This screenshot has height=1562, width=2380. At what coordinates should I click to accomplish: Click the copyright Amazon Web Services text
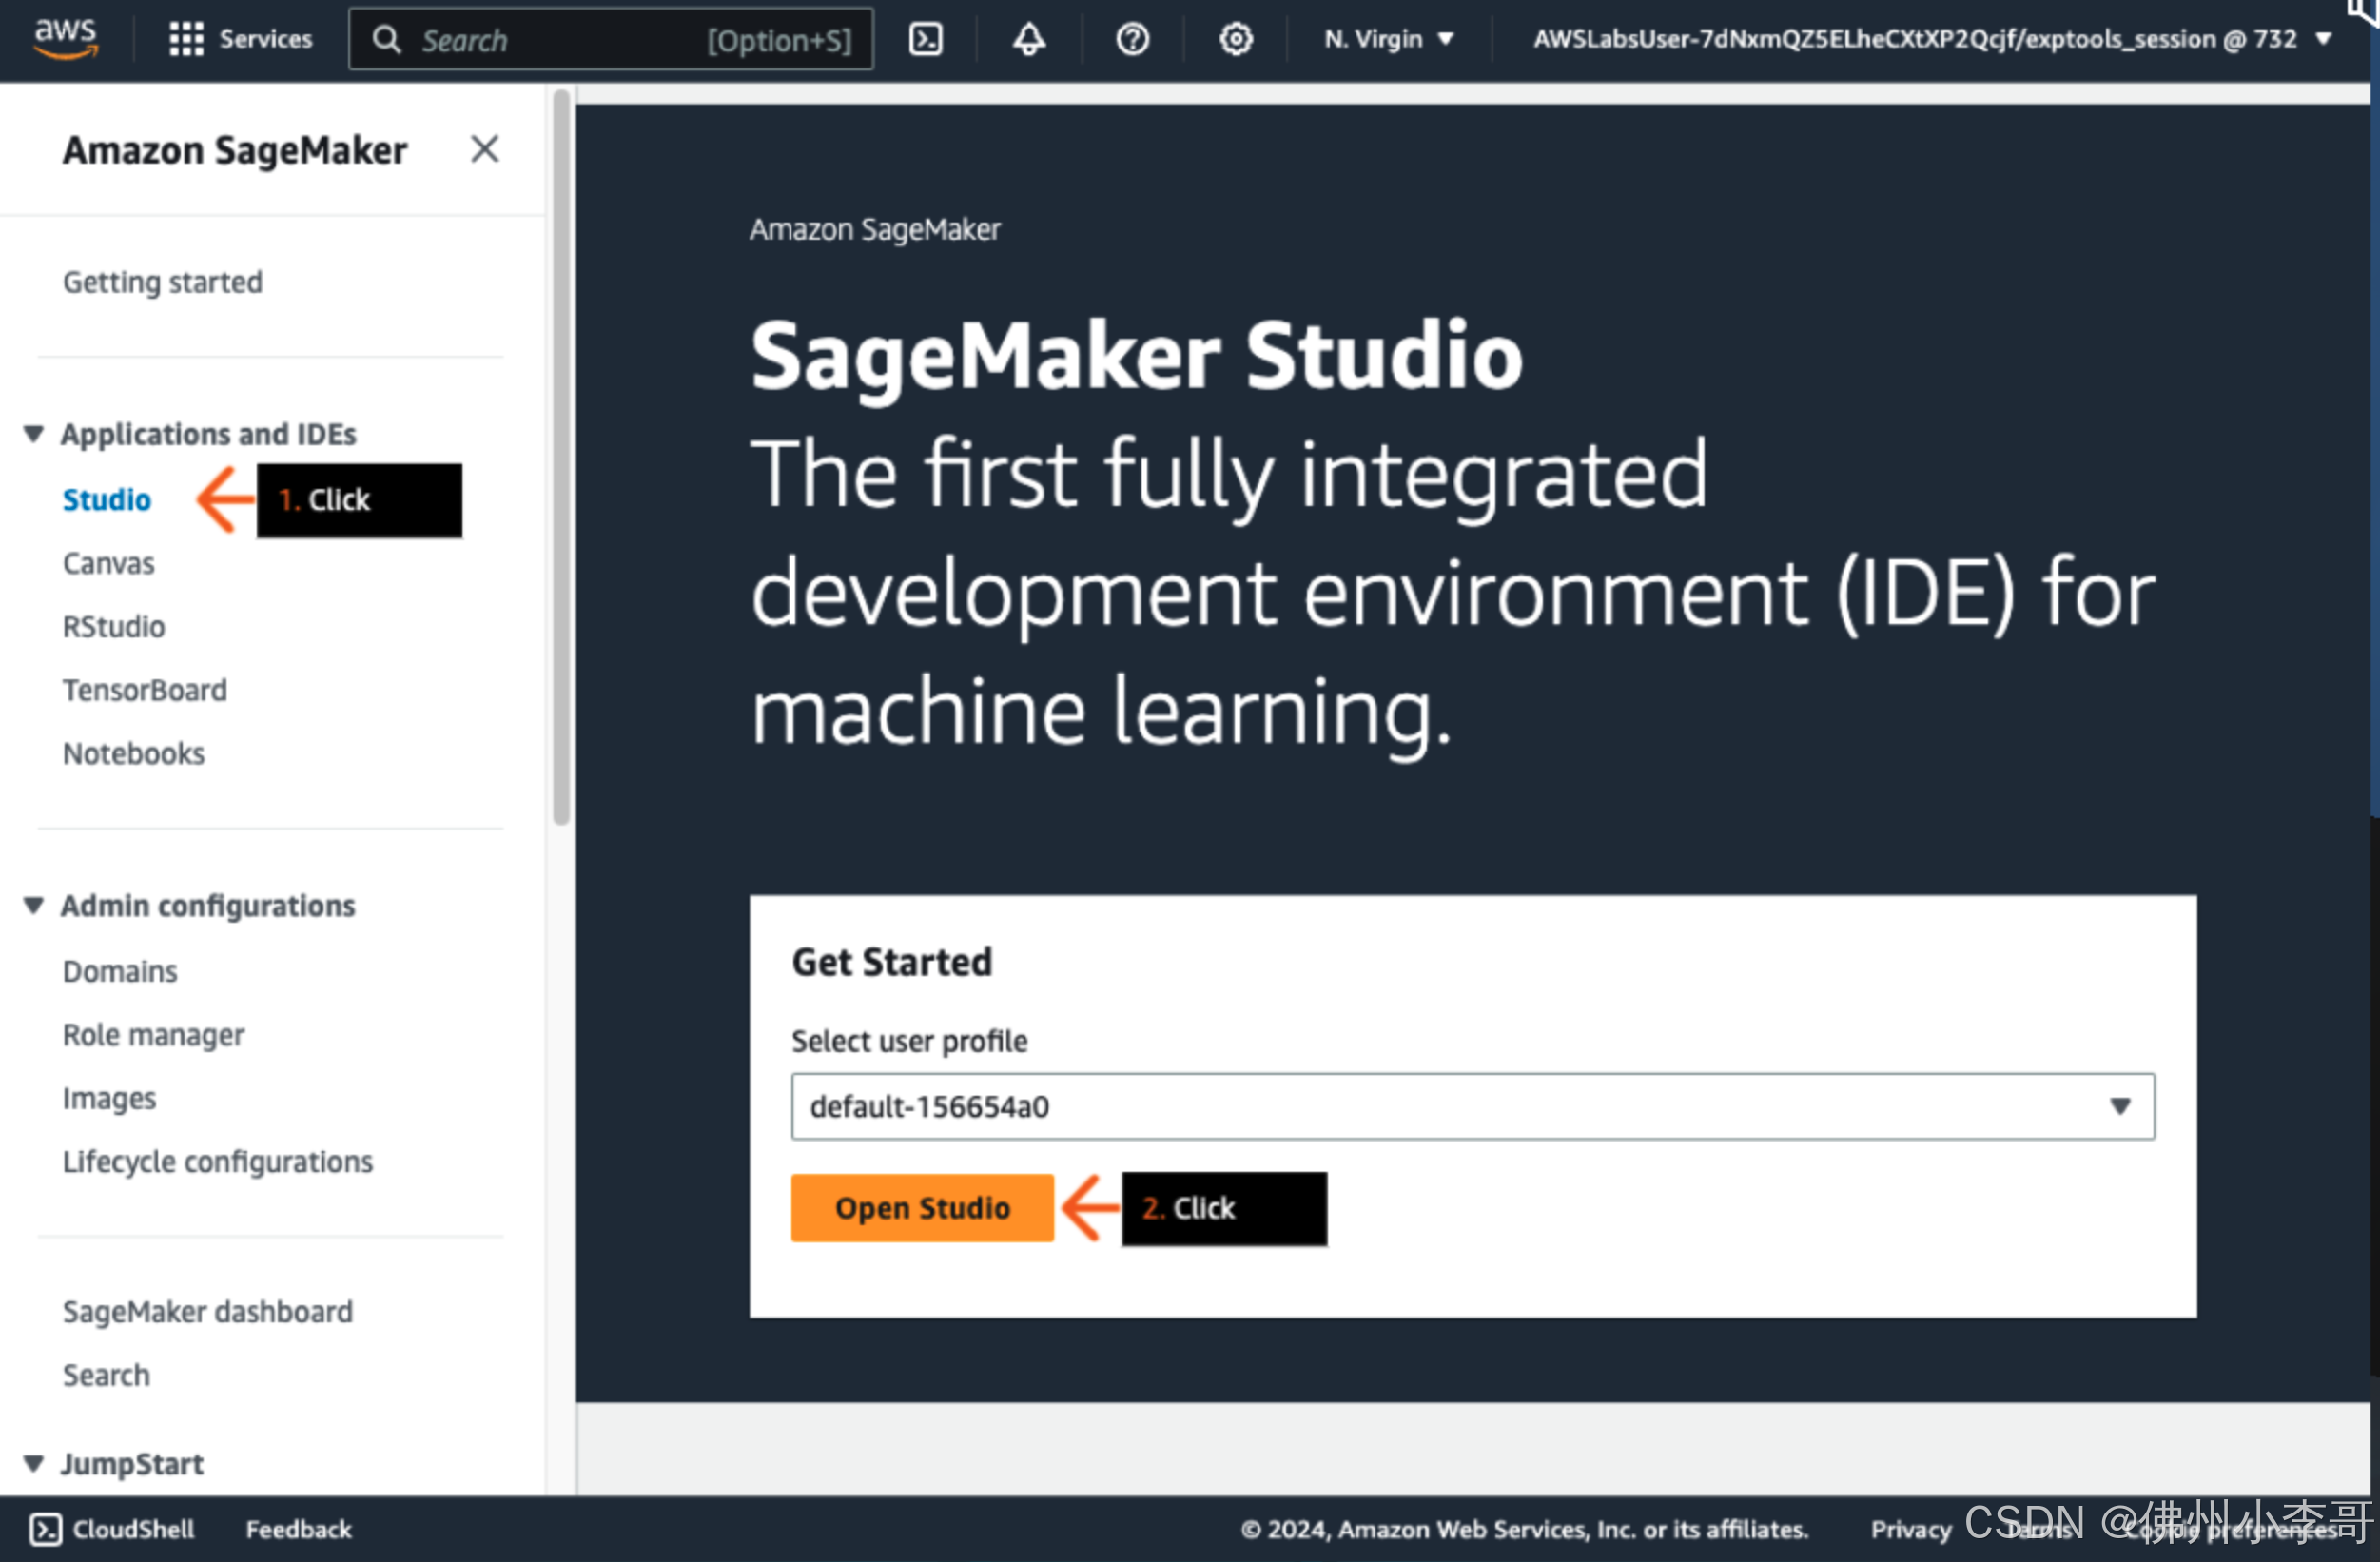1524,1529
